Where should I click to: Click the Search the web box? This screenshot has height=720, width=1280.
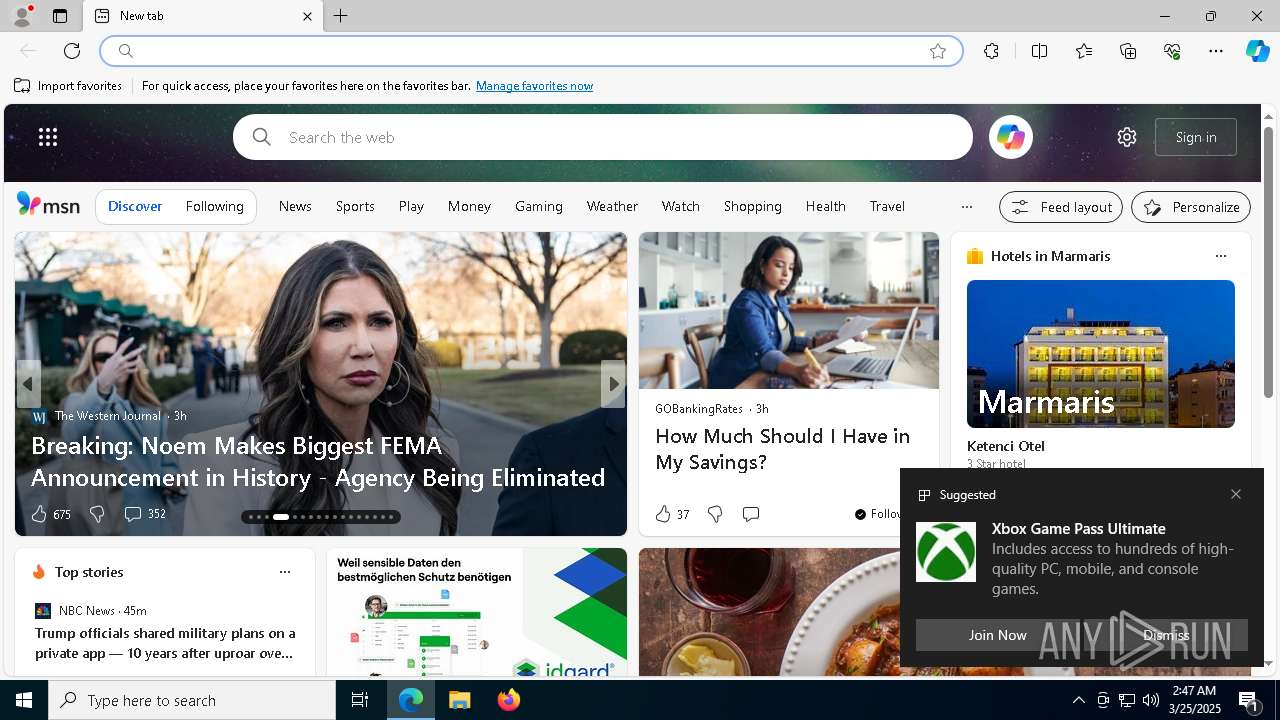click(x=603, y=137)
